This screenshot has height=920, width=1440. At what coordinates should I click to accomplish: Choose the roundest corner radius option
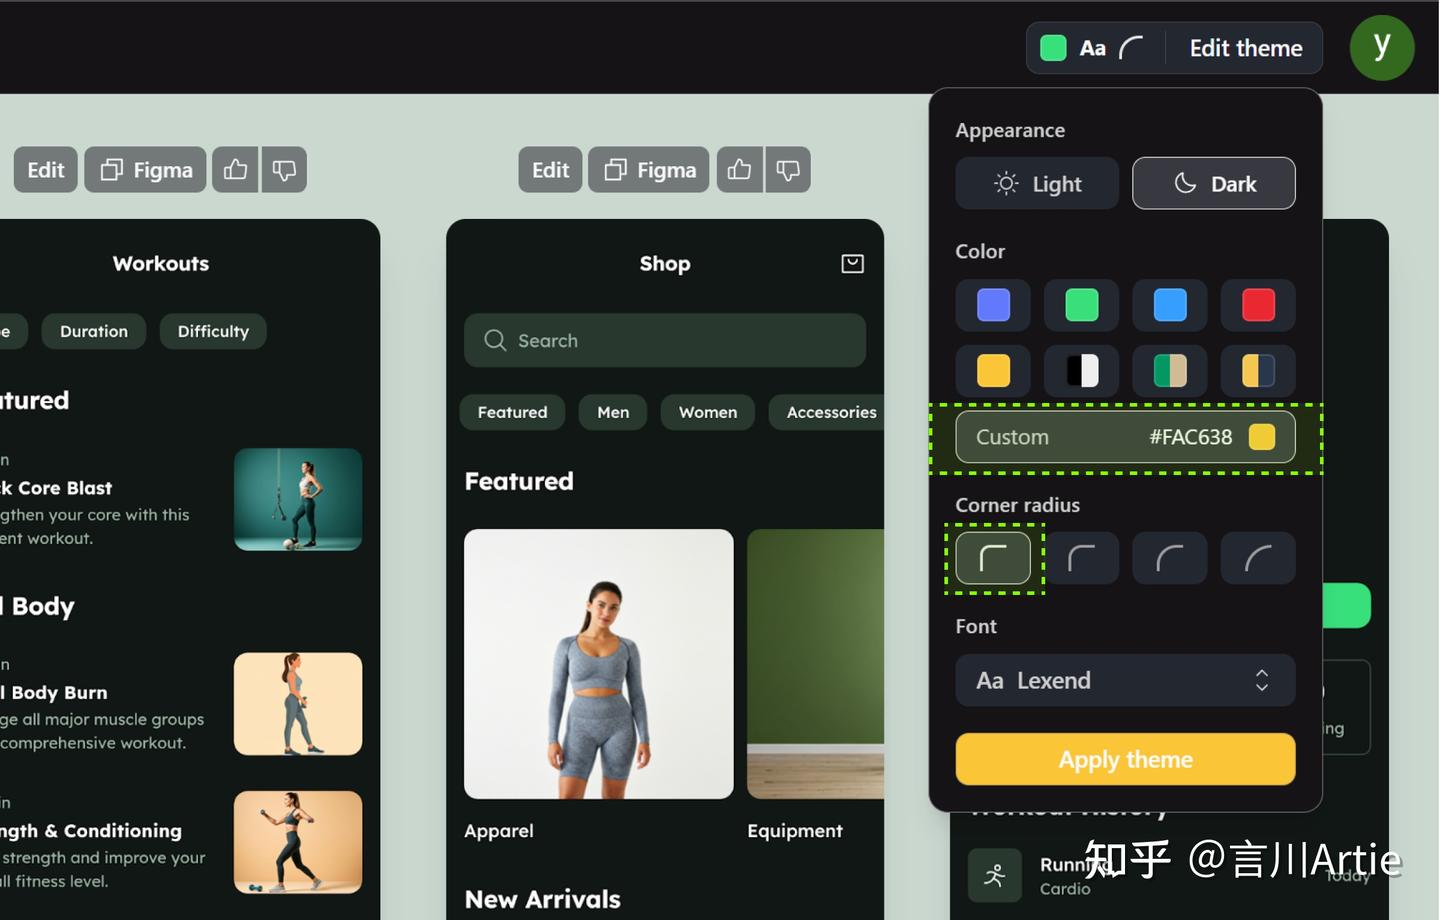pyautogui.click(x=1258, y=558)
